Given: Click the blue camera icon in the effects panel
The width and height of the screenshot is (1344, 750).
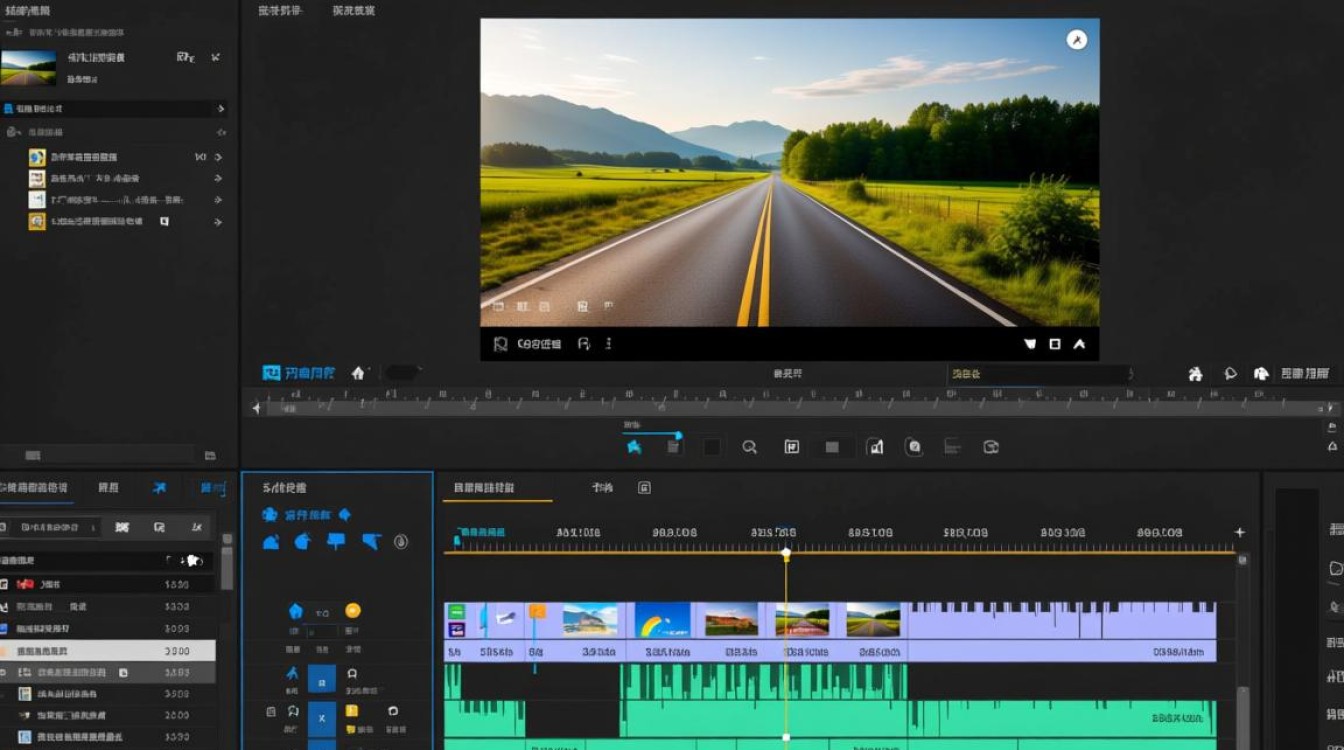Looking at the screenshot, I should tap(269, 515).
